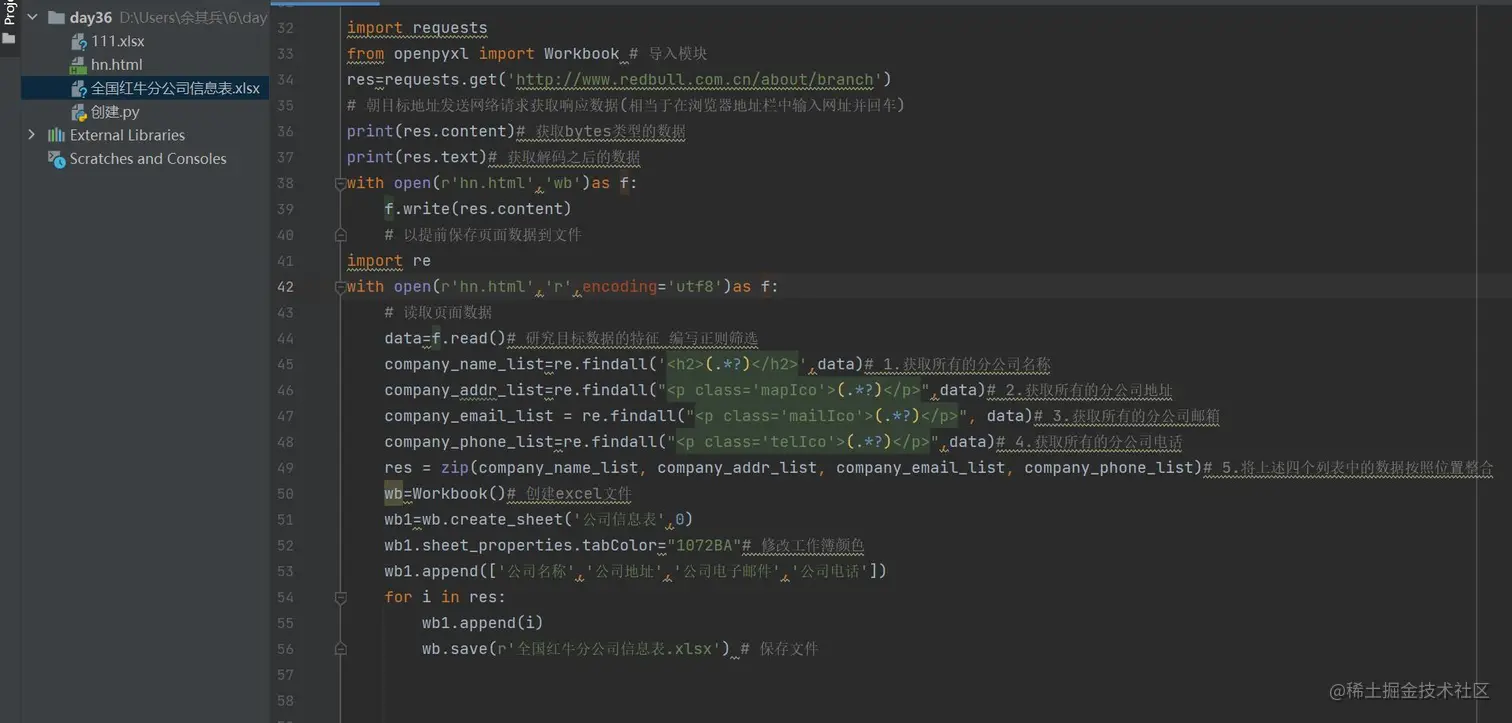Click the 111.xlsx file icon

pos(79,41)
